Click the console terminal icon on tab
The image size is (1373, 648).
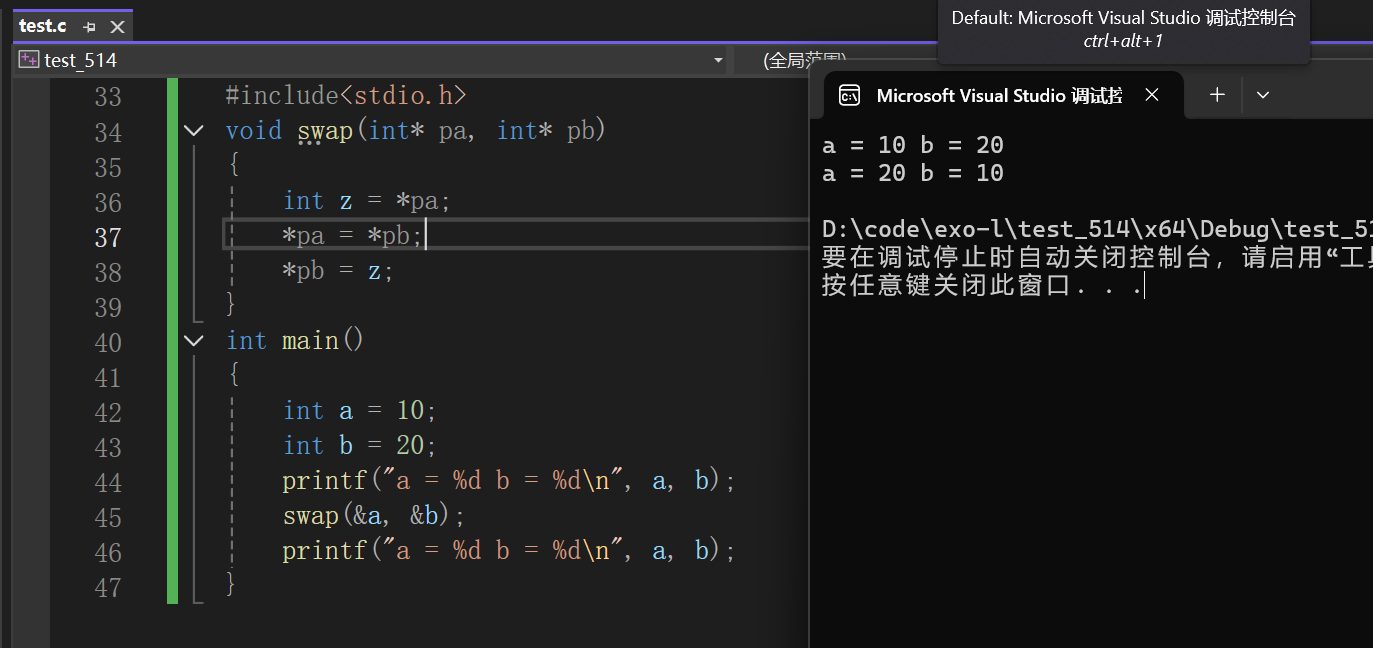click(x=849, y=95)
